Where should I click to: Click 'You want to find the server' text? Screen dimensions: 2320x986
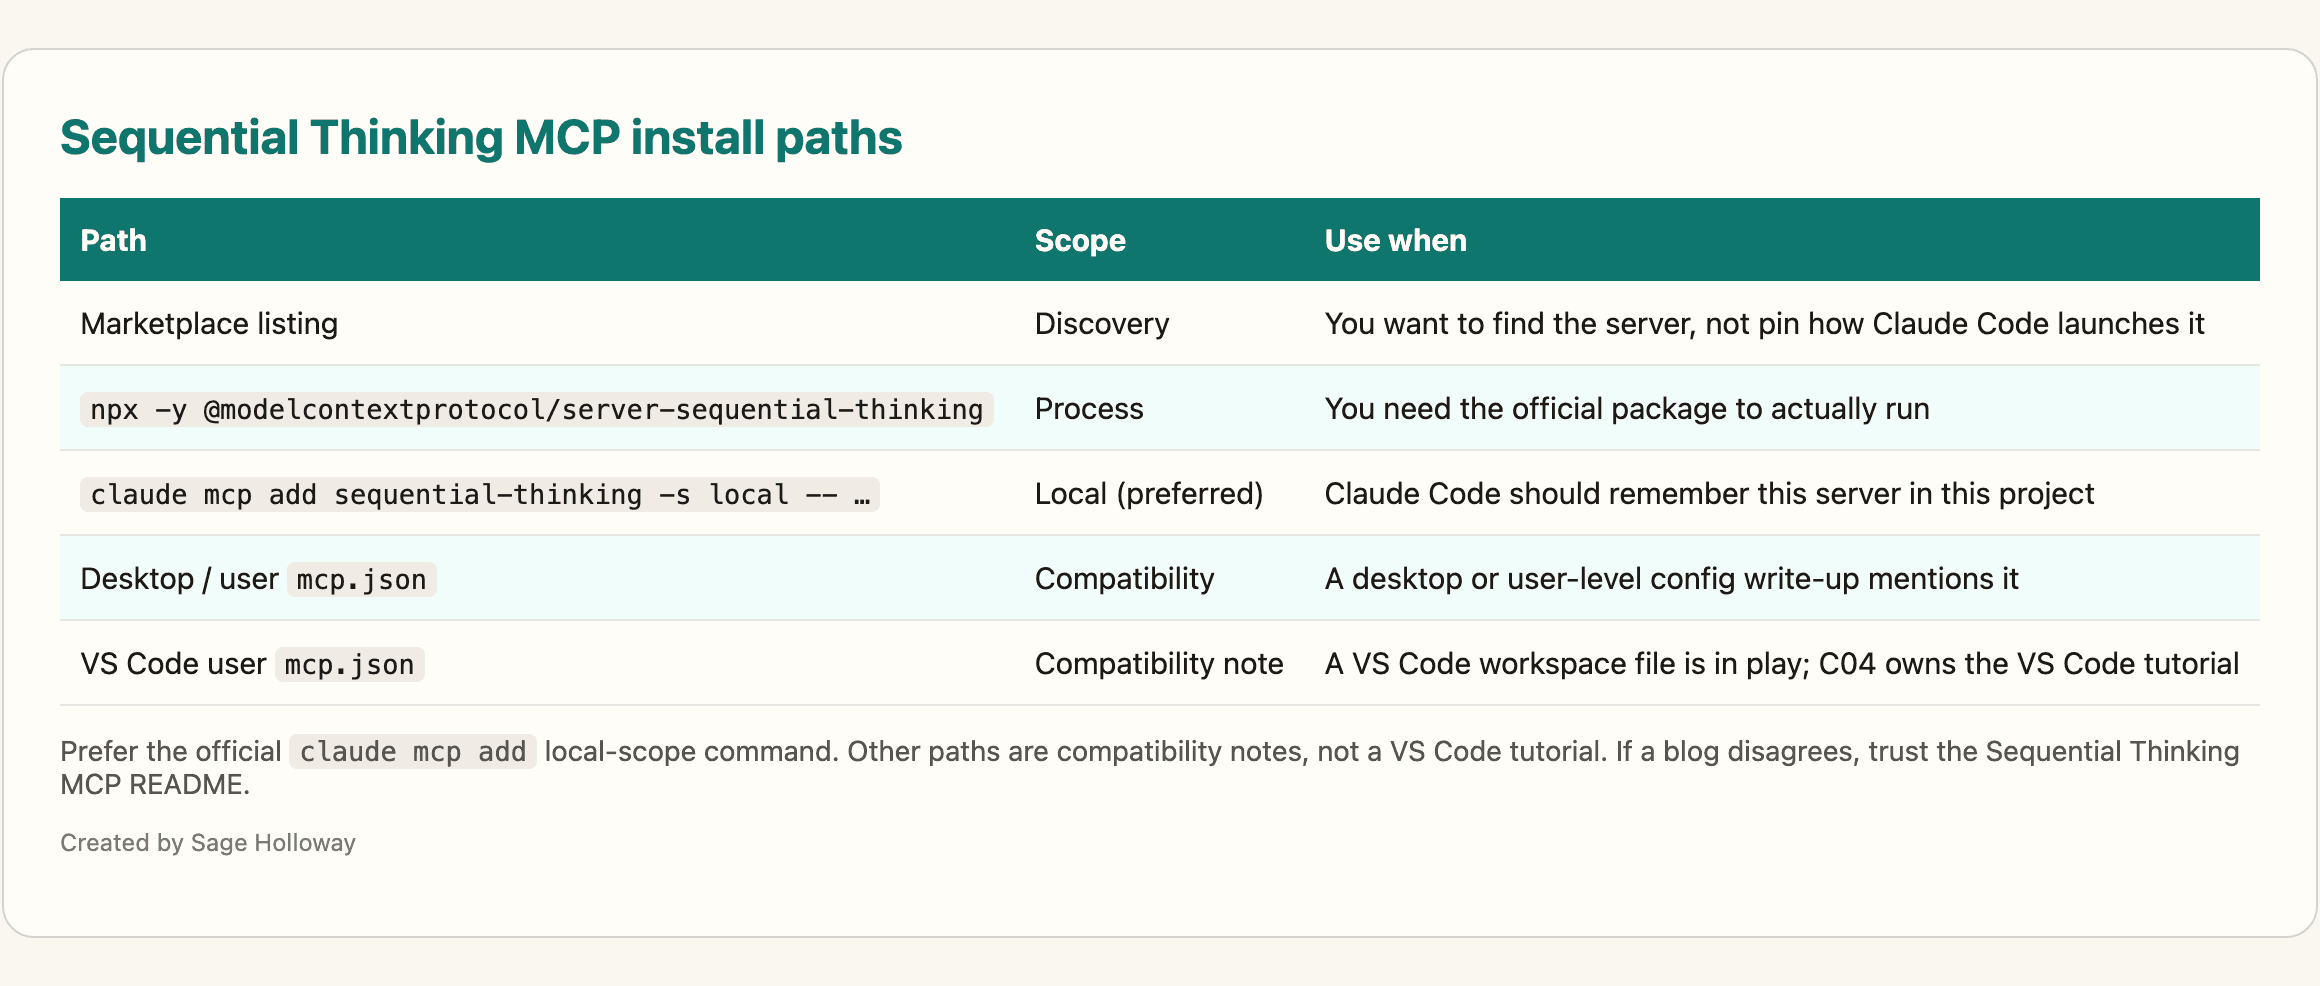(x=1509, y=324)
